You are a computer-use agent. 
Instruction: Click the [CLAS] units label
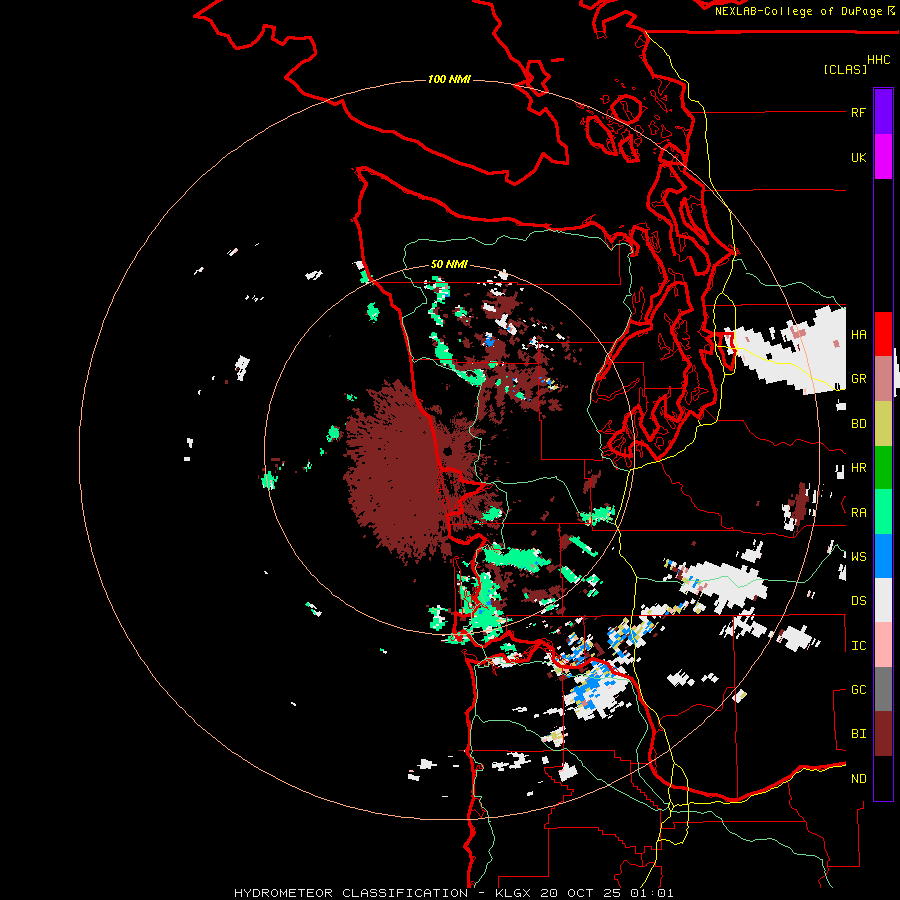click(x=845, y=69)
